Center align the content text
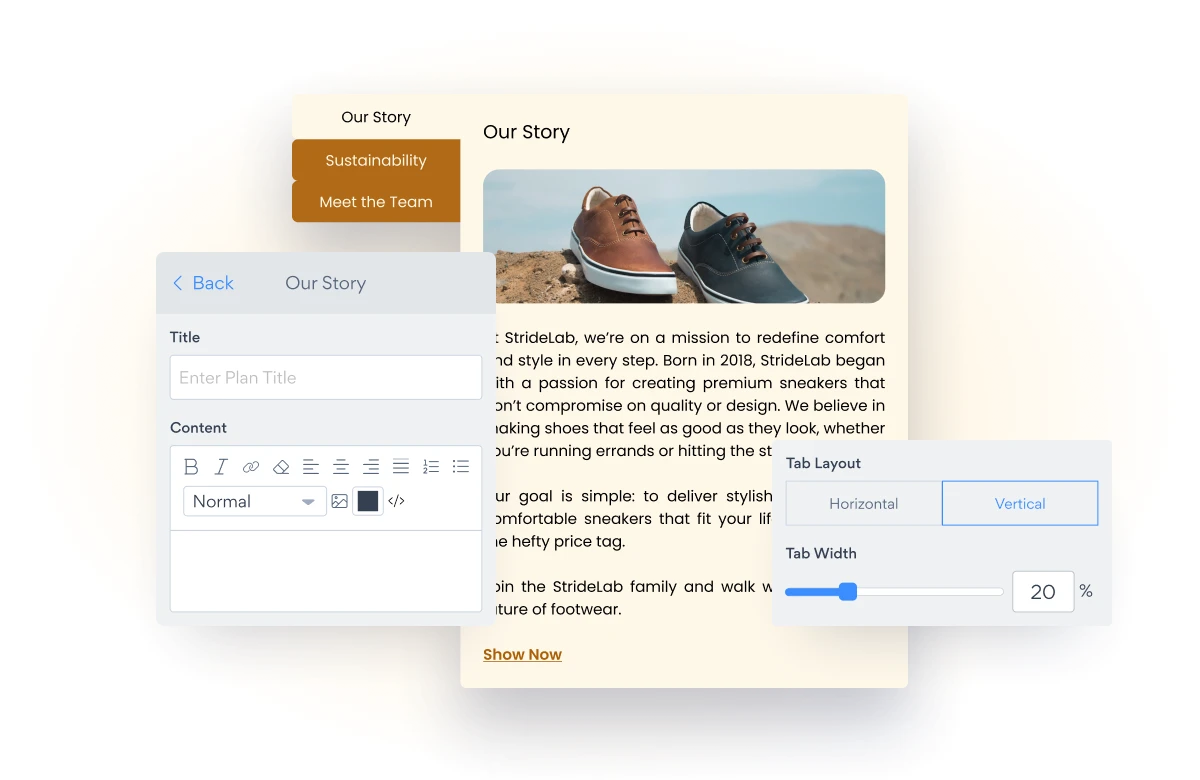 pos(341,467)
